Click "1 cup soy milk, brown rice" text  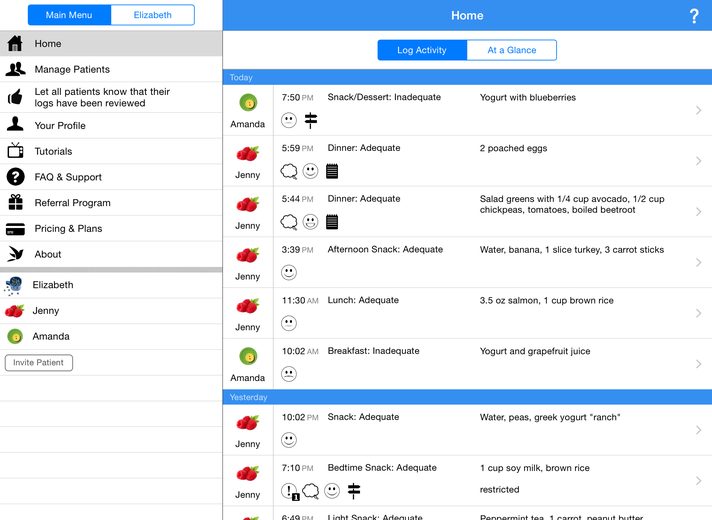tap(534, 468)
